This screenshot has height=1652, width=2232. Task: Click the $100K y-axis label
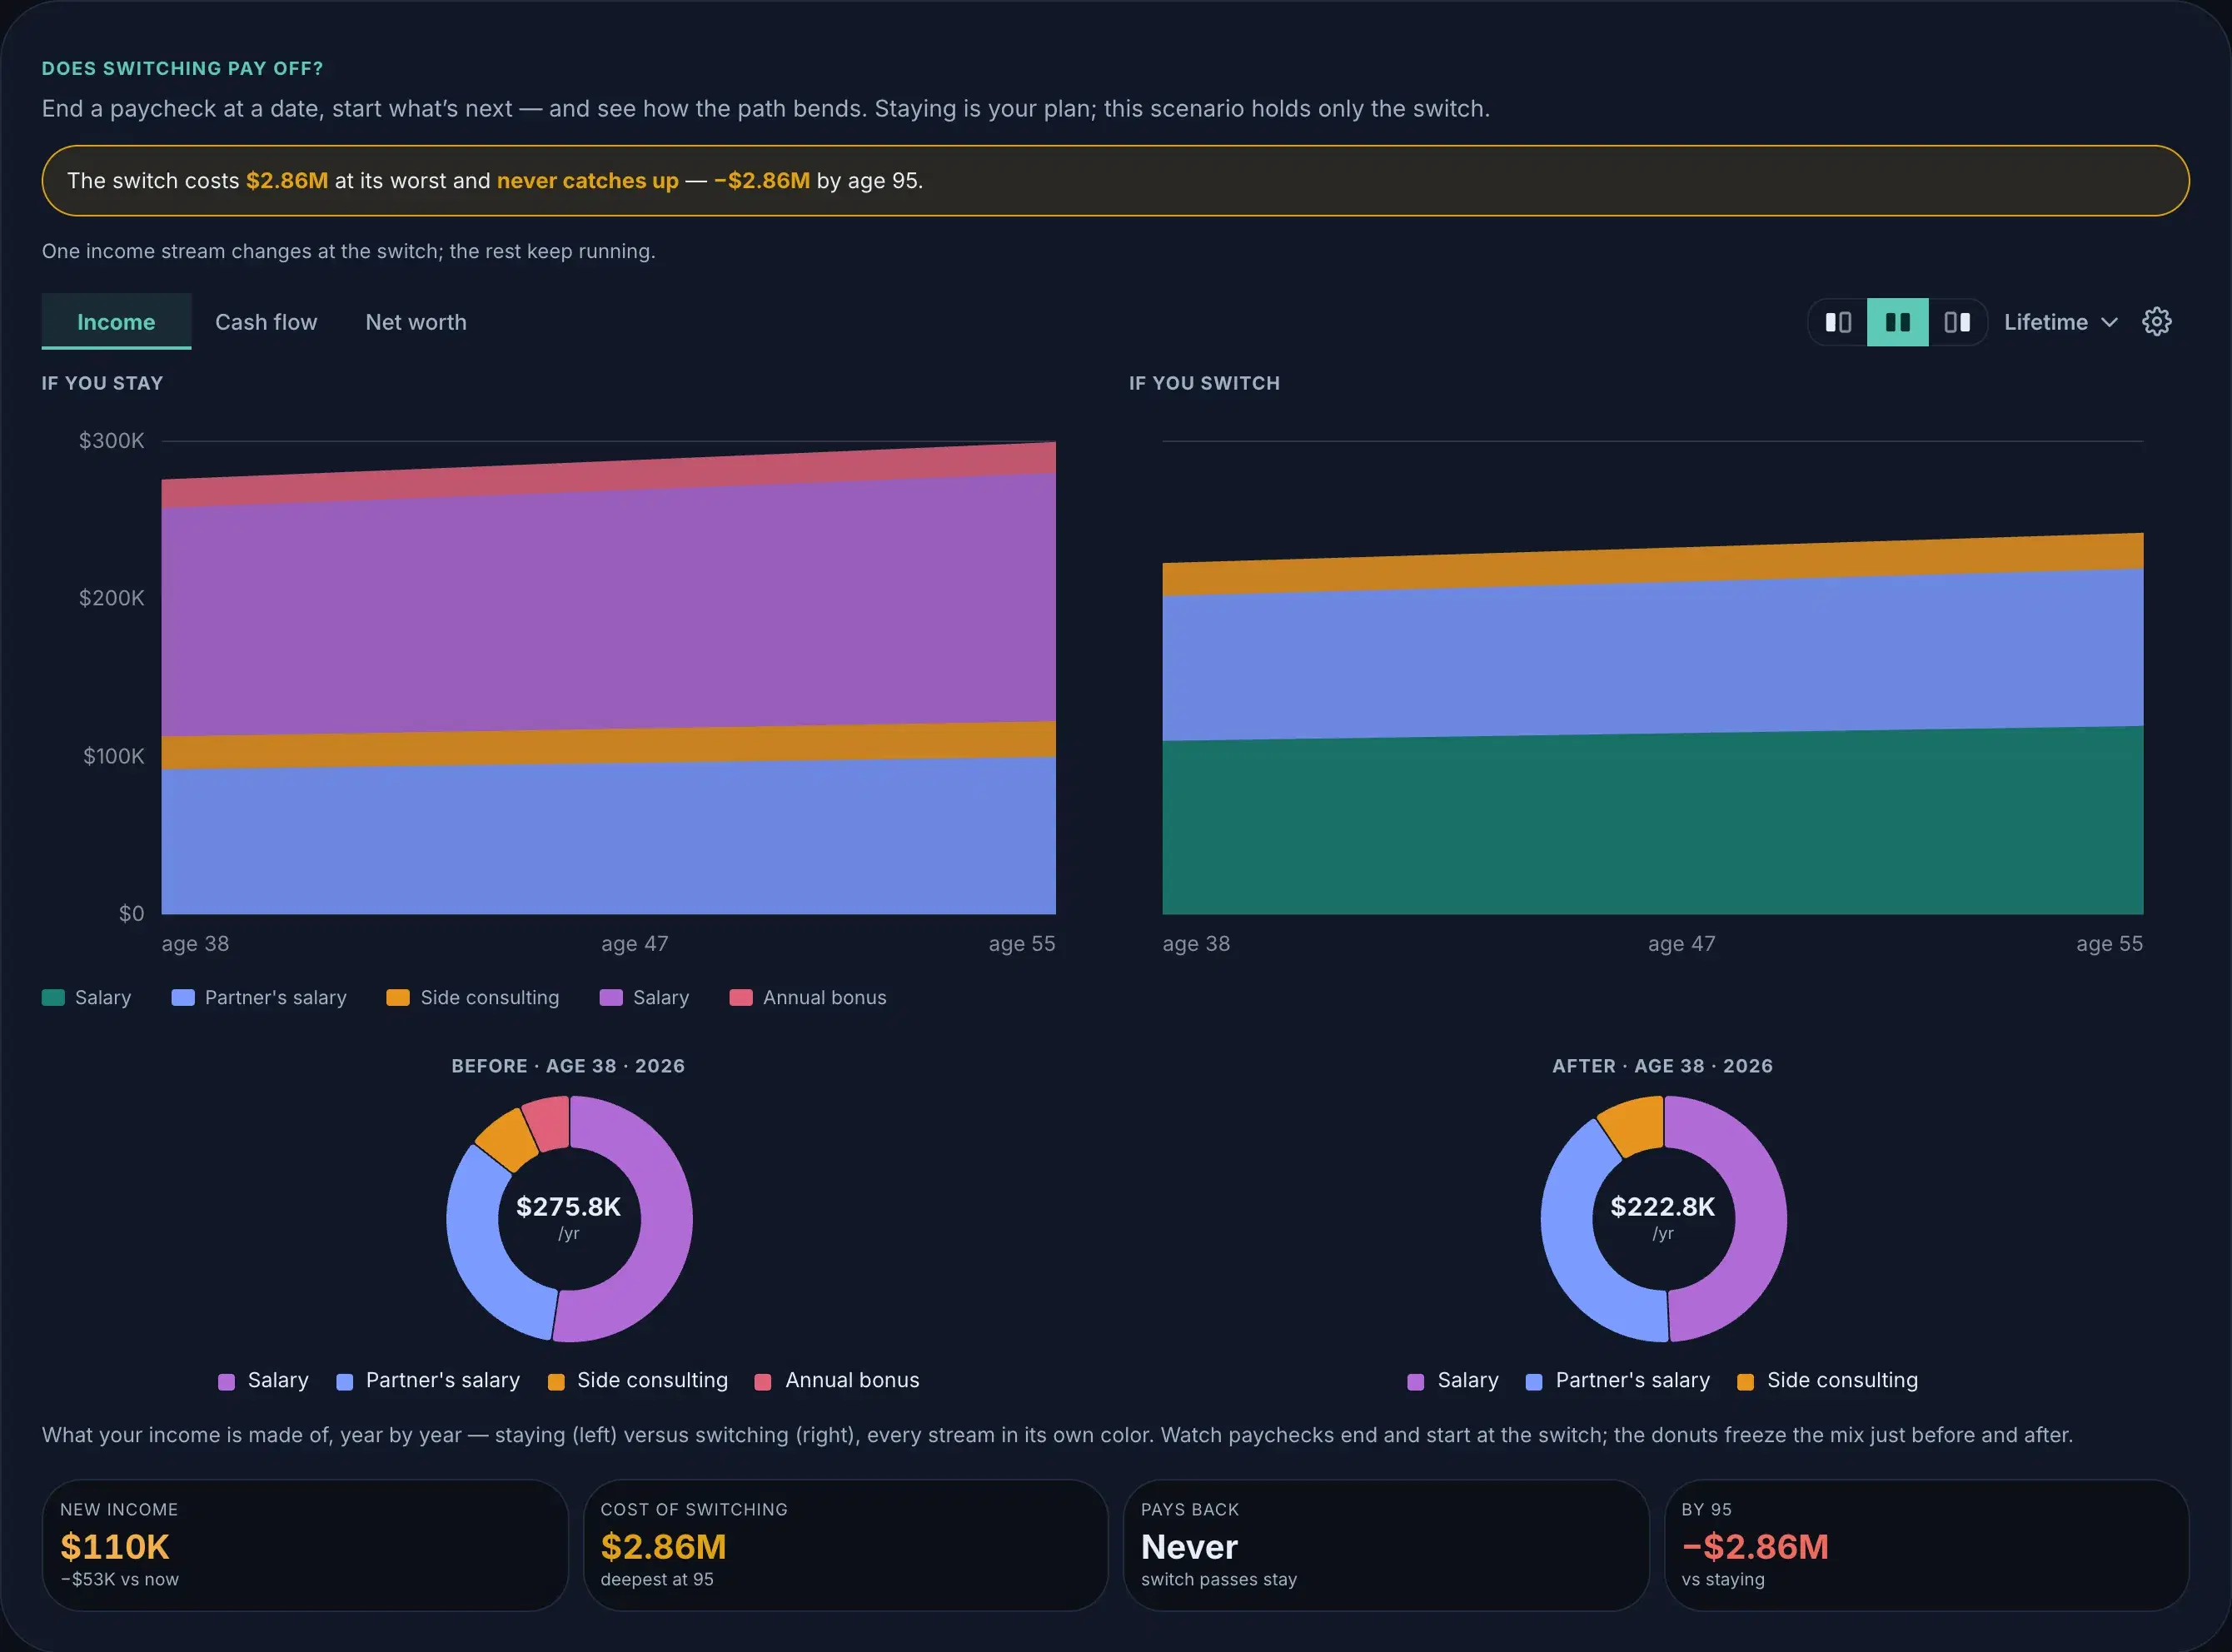pyautogui.click(x=114, y=756)
